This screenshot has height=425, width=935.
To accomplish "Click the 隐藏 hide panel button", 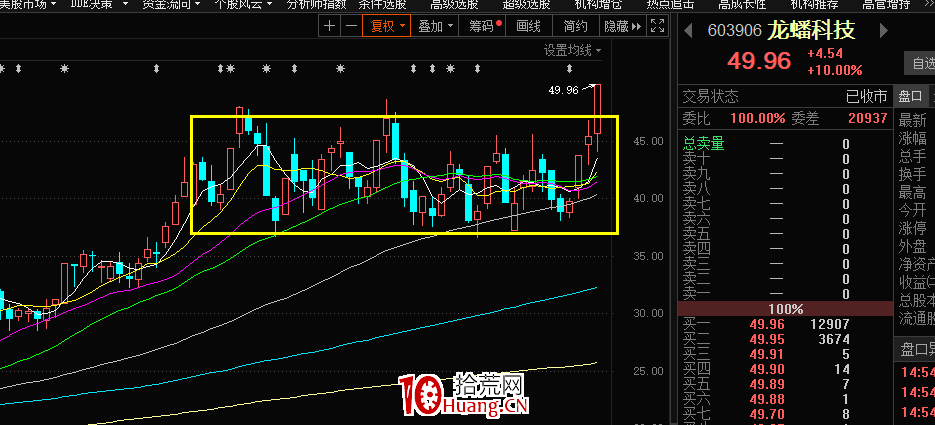I will (623, 26).
